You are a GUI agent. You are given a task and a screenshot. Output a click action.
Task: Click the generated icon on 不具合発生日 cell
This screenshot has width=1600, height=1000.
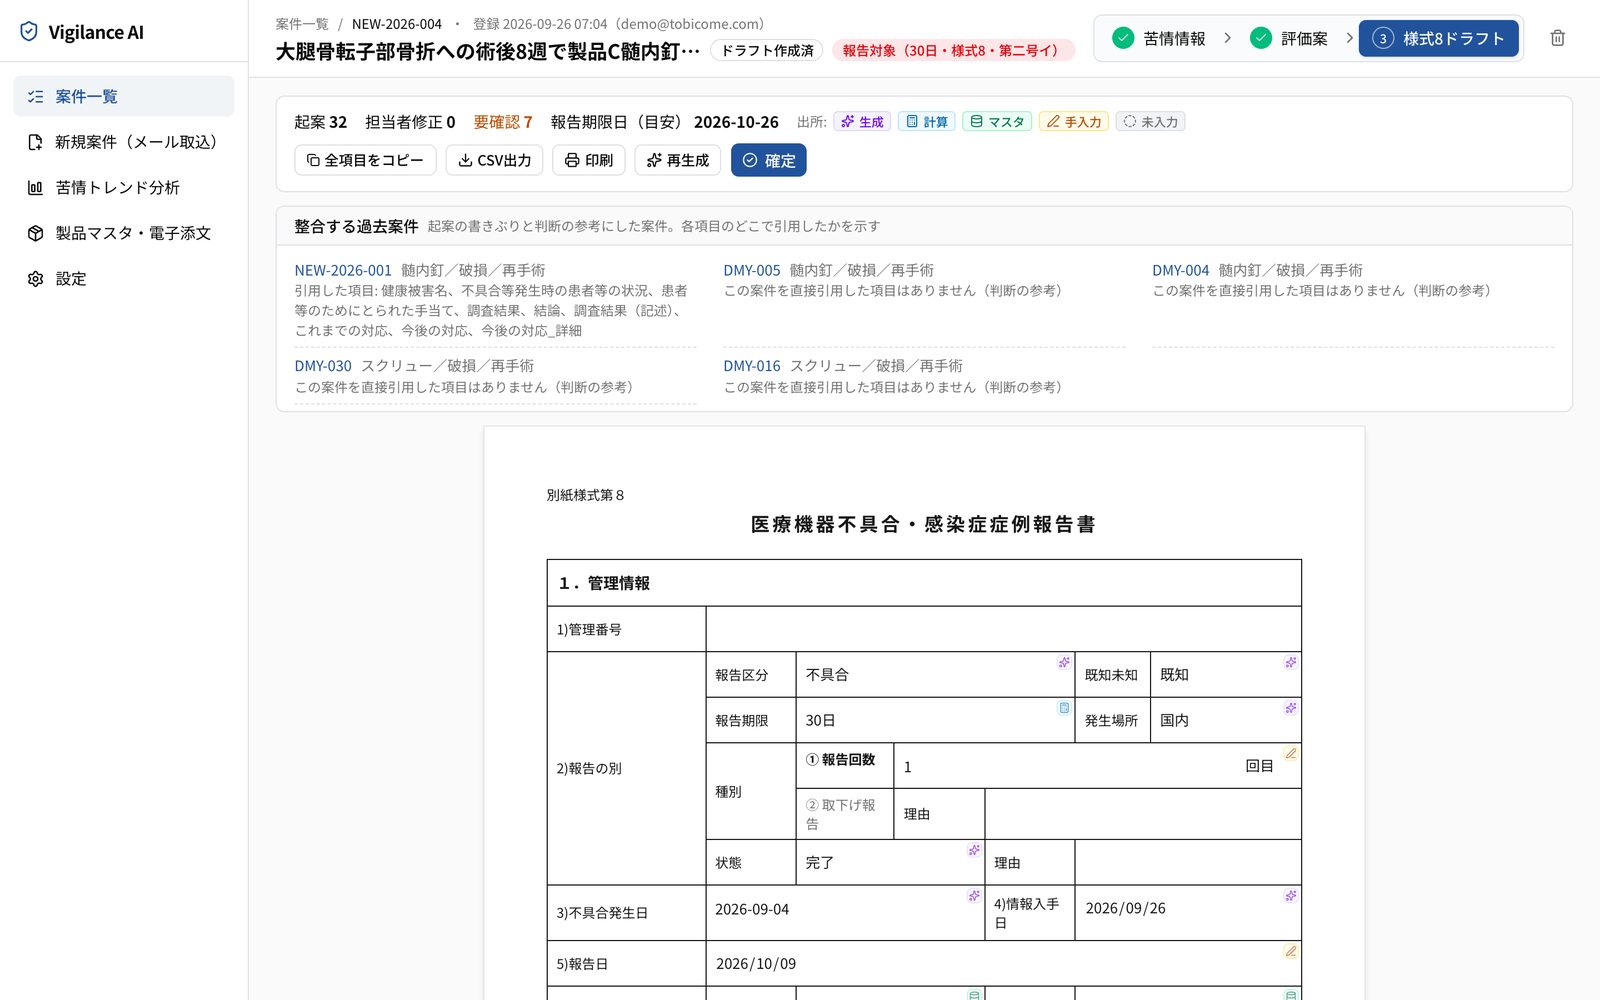click(x=974, y=896)
